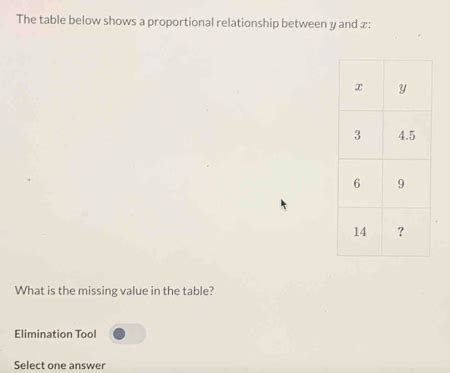Click the italic x variable in the sentence

point(363,25)
